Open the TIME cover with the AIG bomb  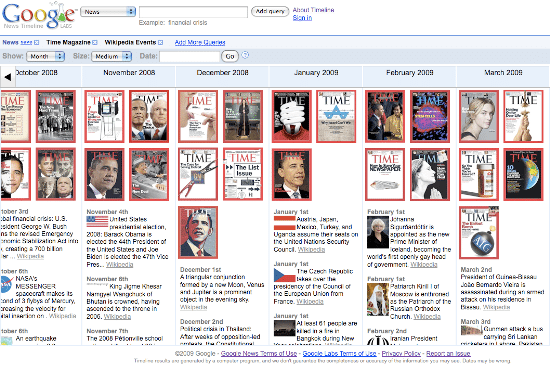pyautogui.click(x=479, y=233)
